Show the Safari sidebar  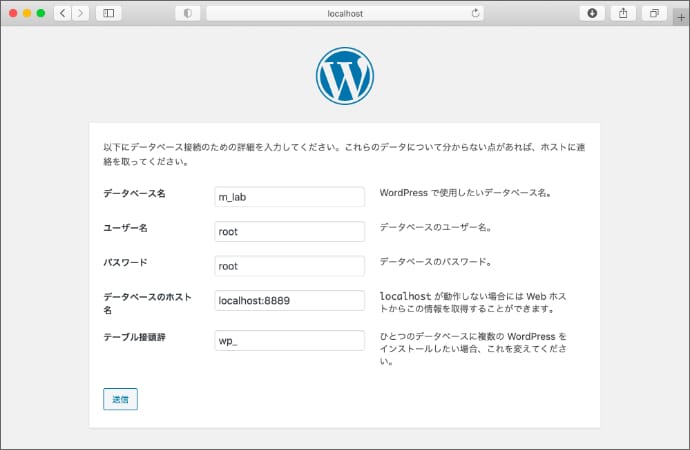click(108, 13)
